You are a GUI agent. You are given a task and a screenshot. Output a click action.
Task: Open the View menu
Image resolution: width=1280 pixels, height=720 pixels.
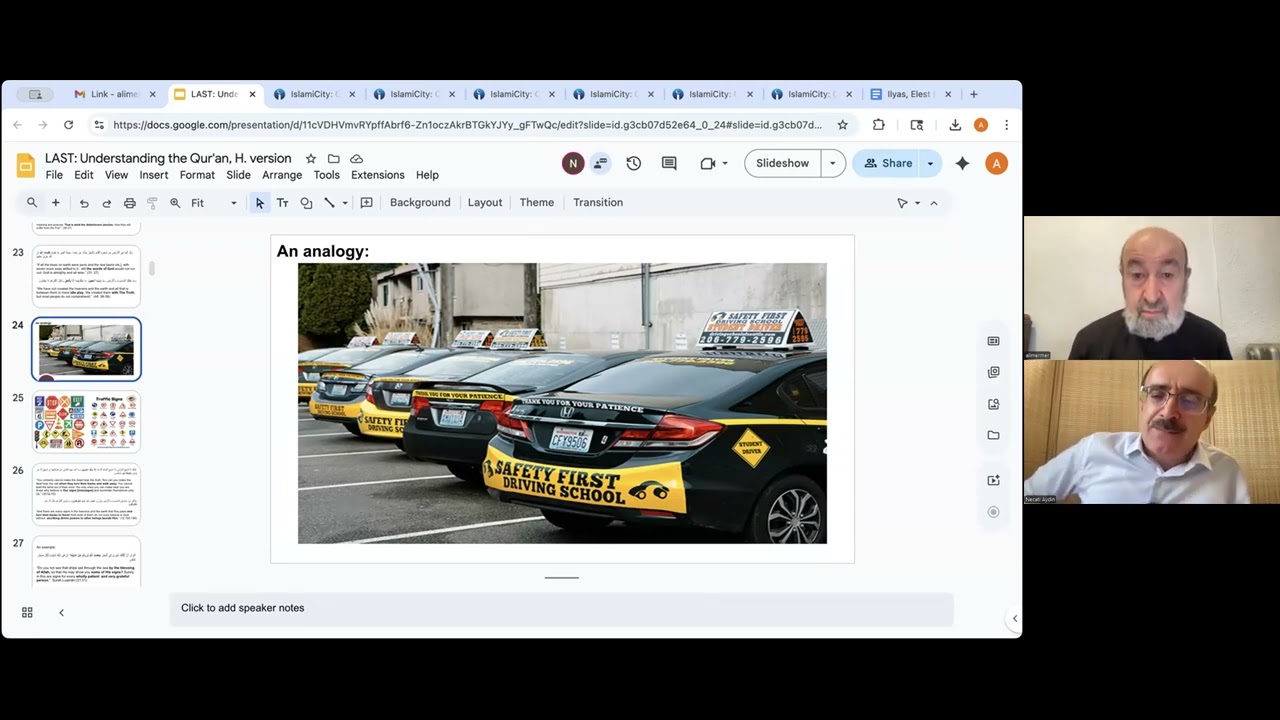coord(117,175)
